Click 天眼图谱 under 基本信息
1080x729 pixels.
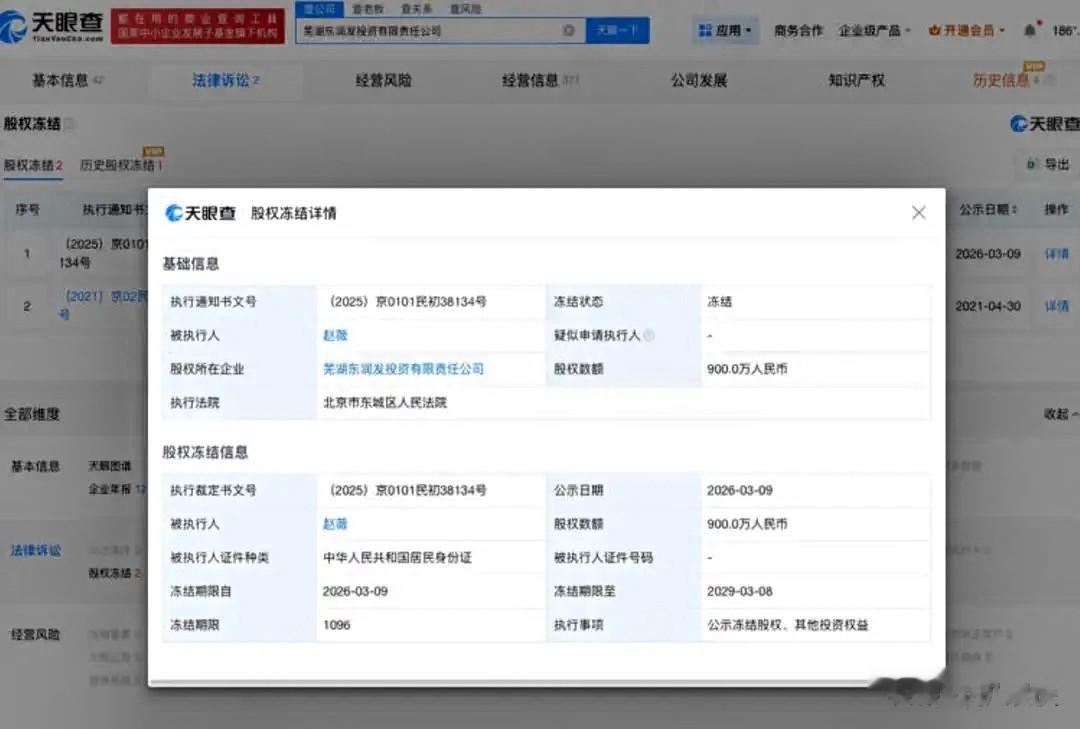coord(110,466)
